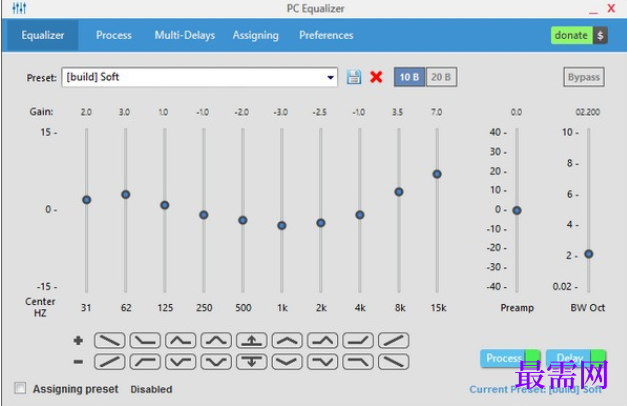Viewport: 627px width, 406px height.
Task: Click the 125 Hz band slider handle
Action: click(x=164, y=205)
